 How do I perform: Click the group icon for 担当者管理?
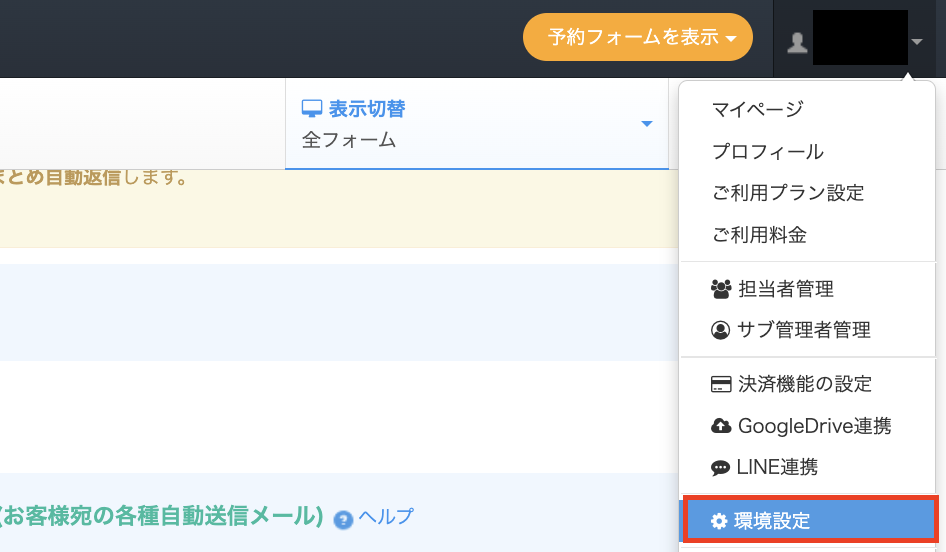coord(720,289)
